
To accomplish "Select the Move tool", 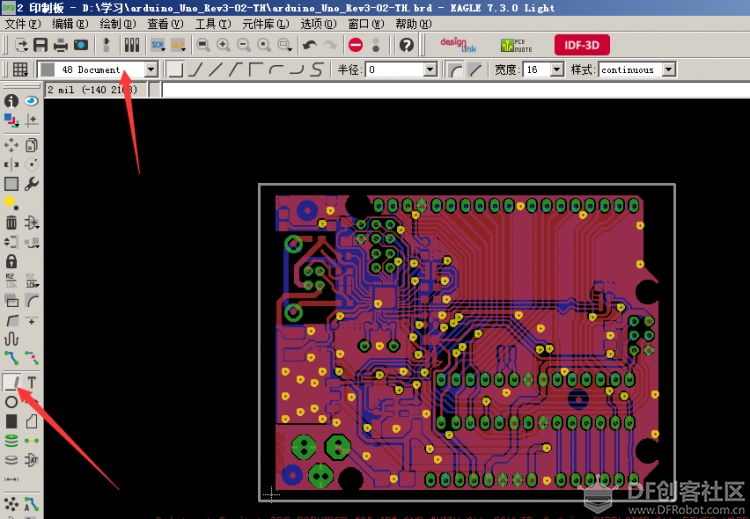I will pos(11,145).
